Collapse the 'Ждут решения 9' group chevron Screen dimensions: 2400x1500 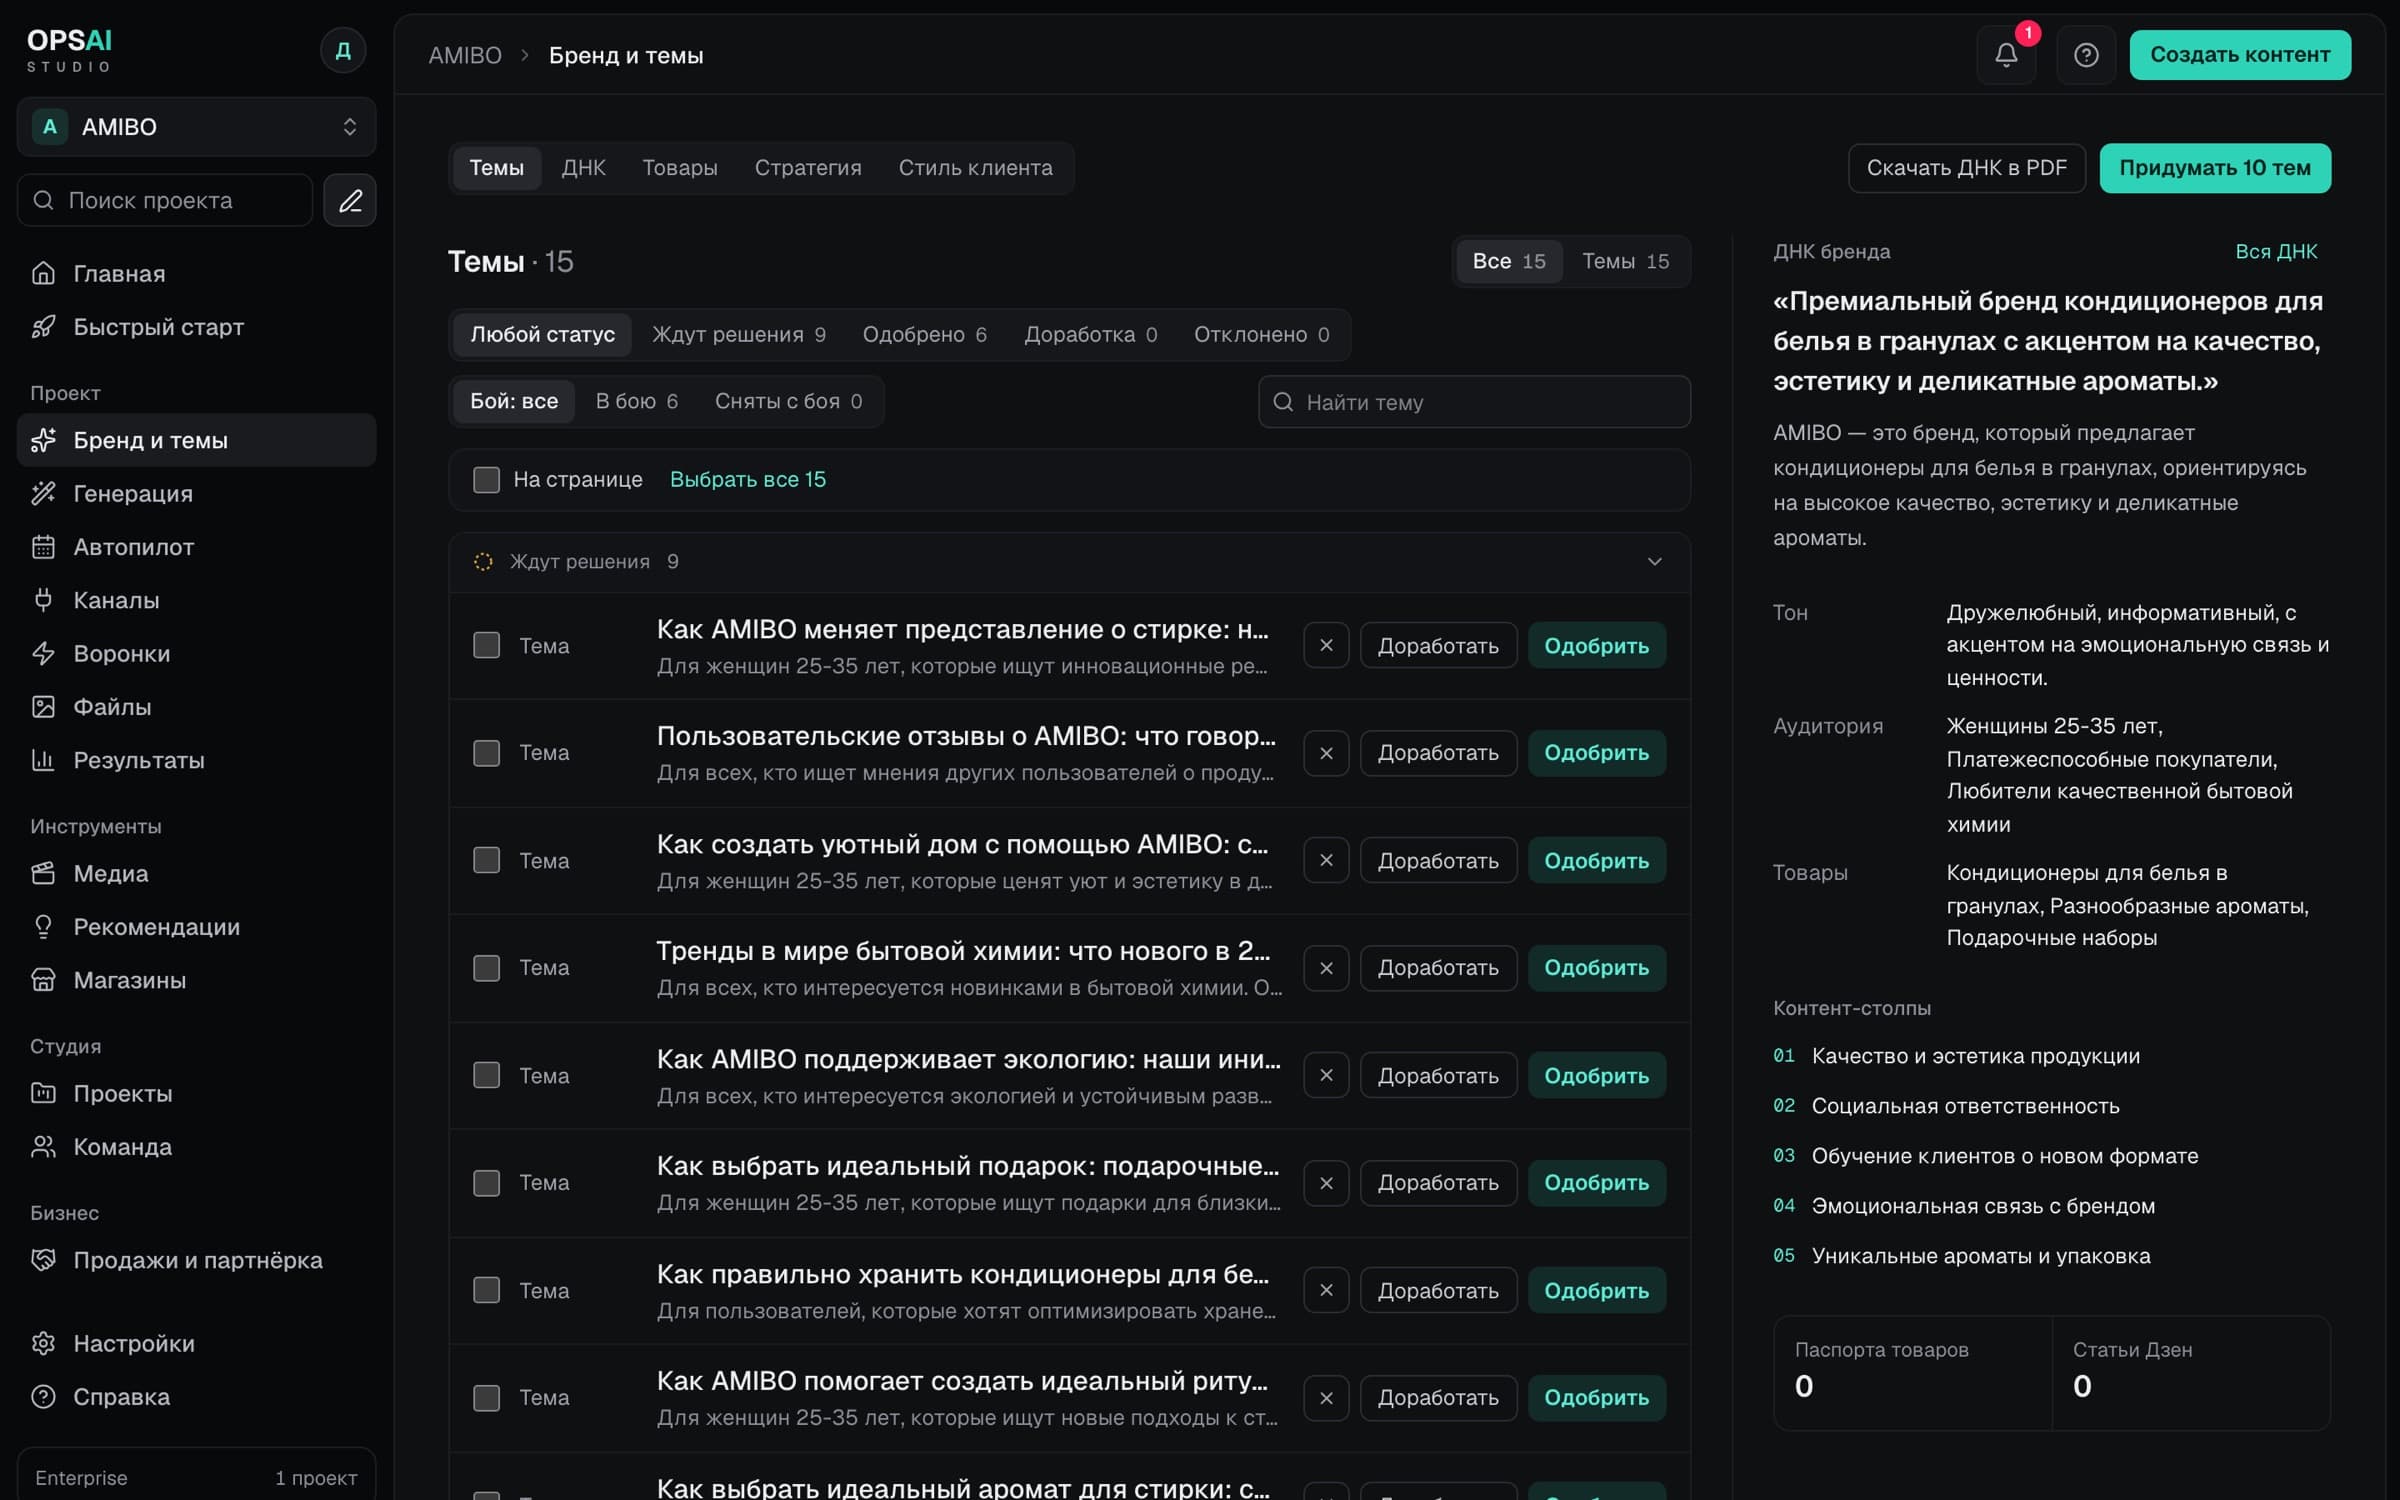[x=1654, y=562]
